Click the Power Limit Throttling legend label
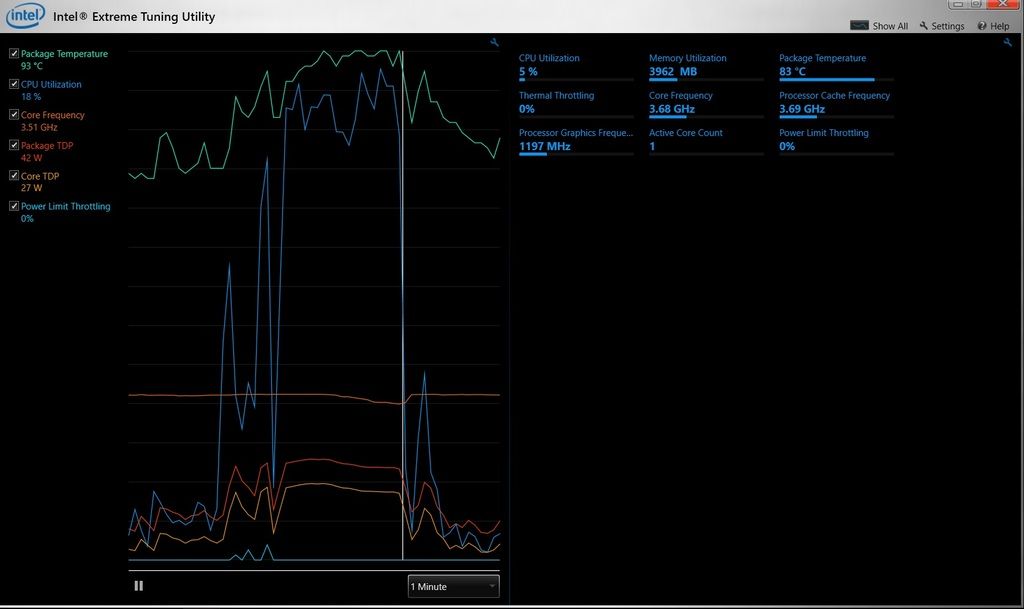This screenshot has height=609, width=1024. click(65, 206)
